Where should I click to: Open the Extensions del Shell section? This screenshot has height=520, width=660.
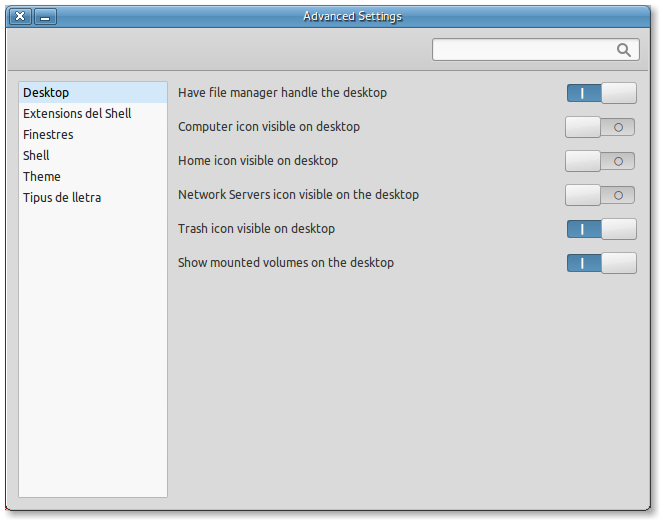77,114
